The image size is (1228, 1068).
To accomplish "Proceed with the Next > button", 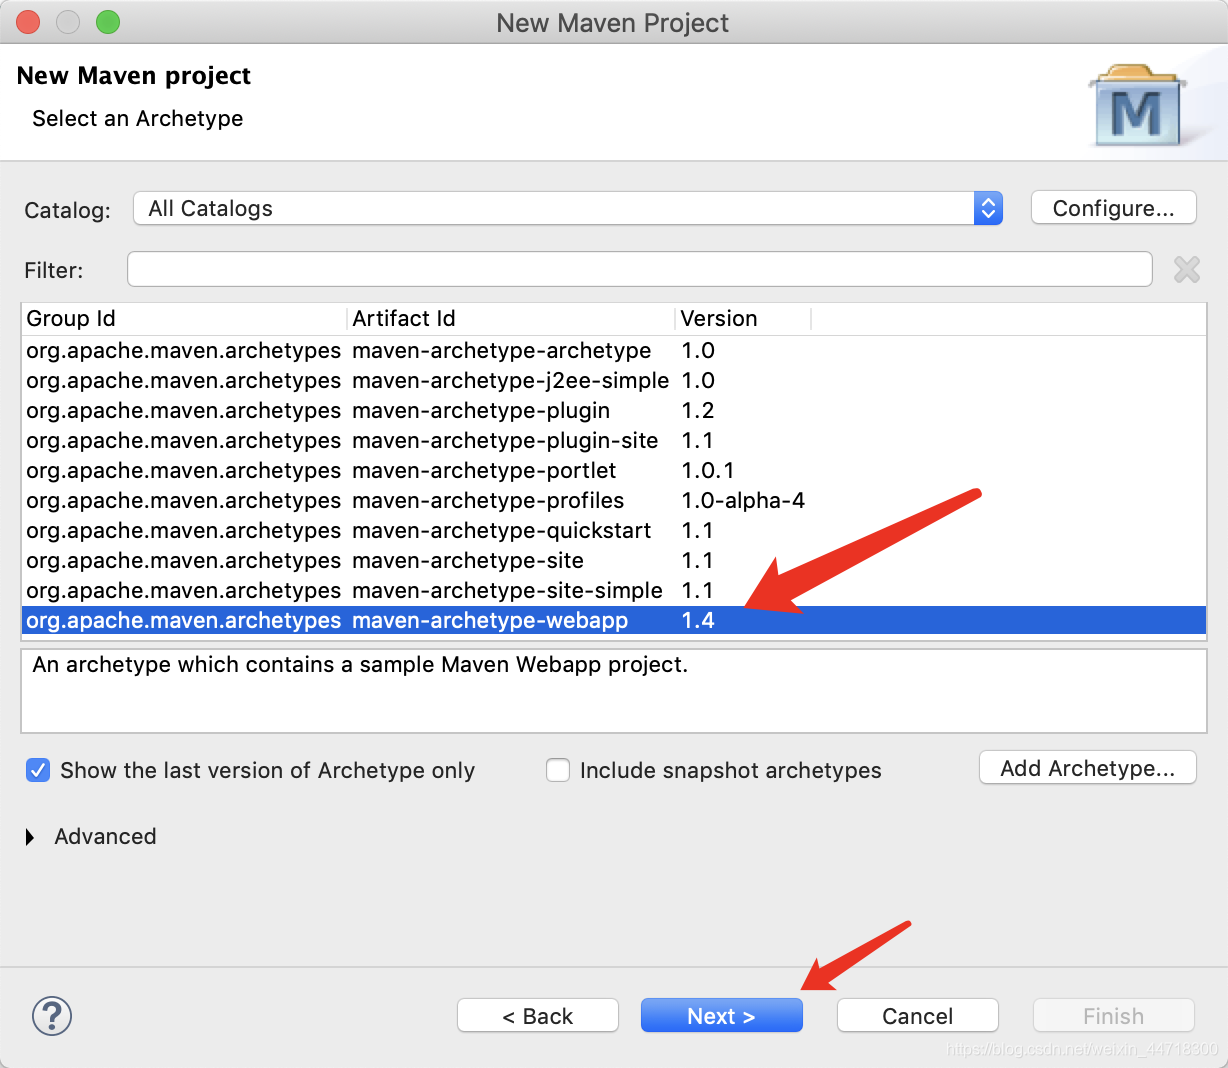I will coord(721,1016).
